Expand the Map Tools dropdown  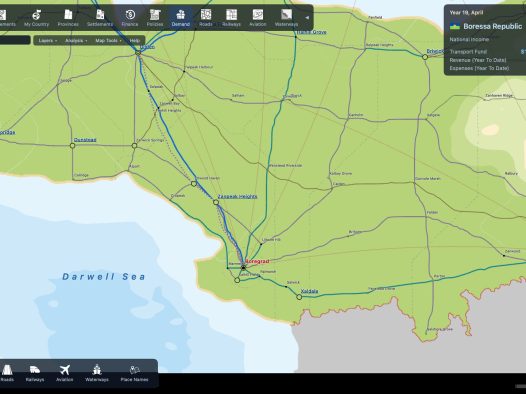tap(108, 41)
